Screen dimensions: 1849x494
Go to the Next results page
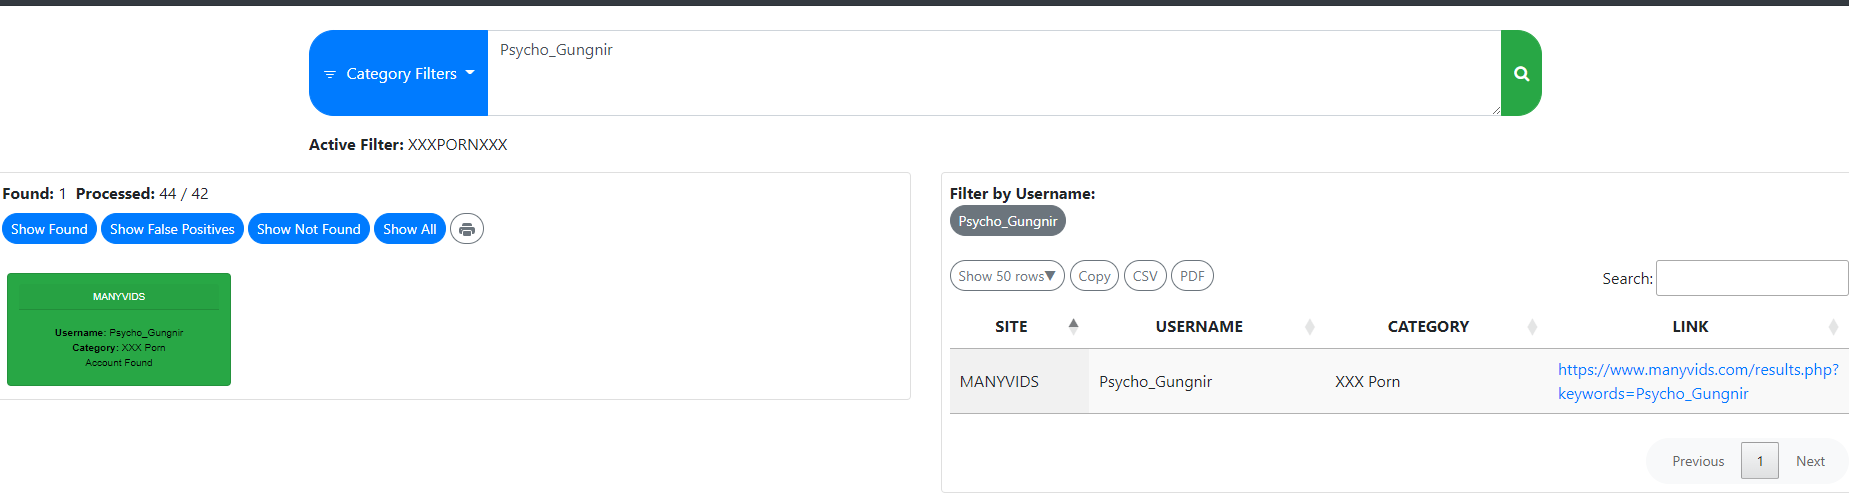pos(1810,461)
